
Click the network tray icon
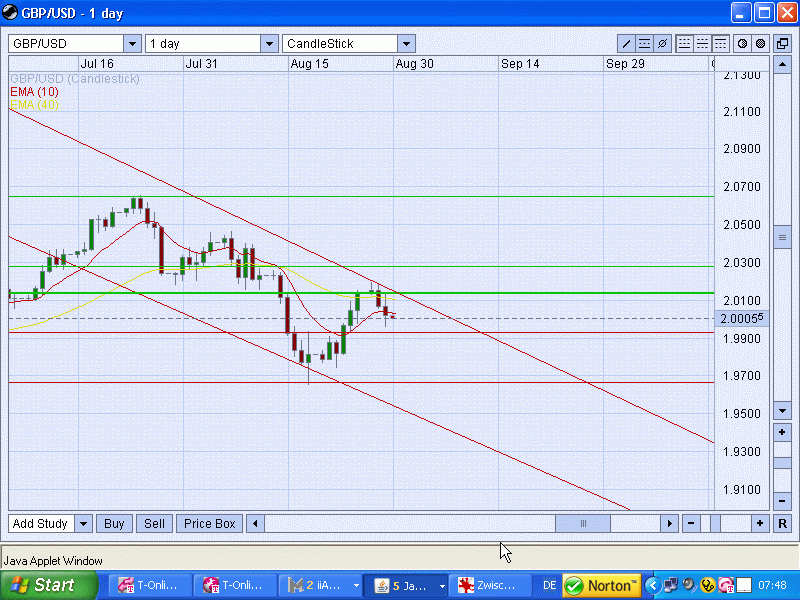[x=671, y=585]
